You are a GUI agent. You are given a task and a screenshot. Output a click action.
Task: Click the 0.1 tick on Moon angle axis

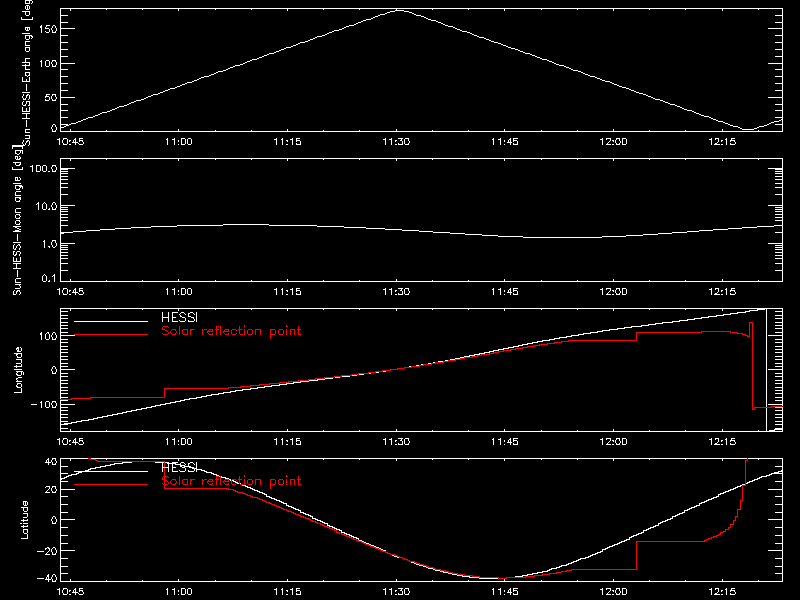click(x=48, y=278)
